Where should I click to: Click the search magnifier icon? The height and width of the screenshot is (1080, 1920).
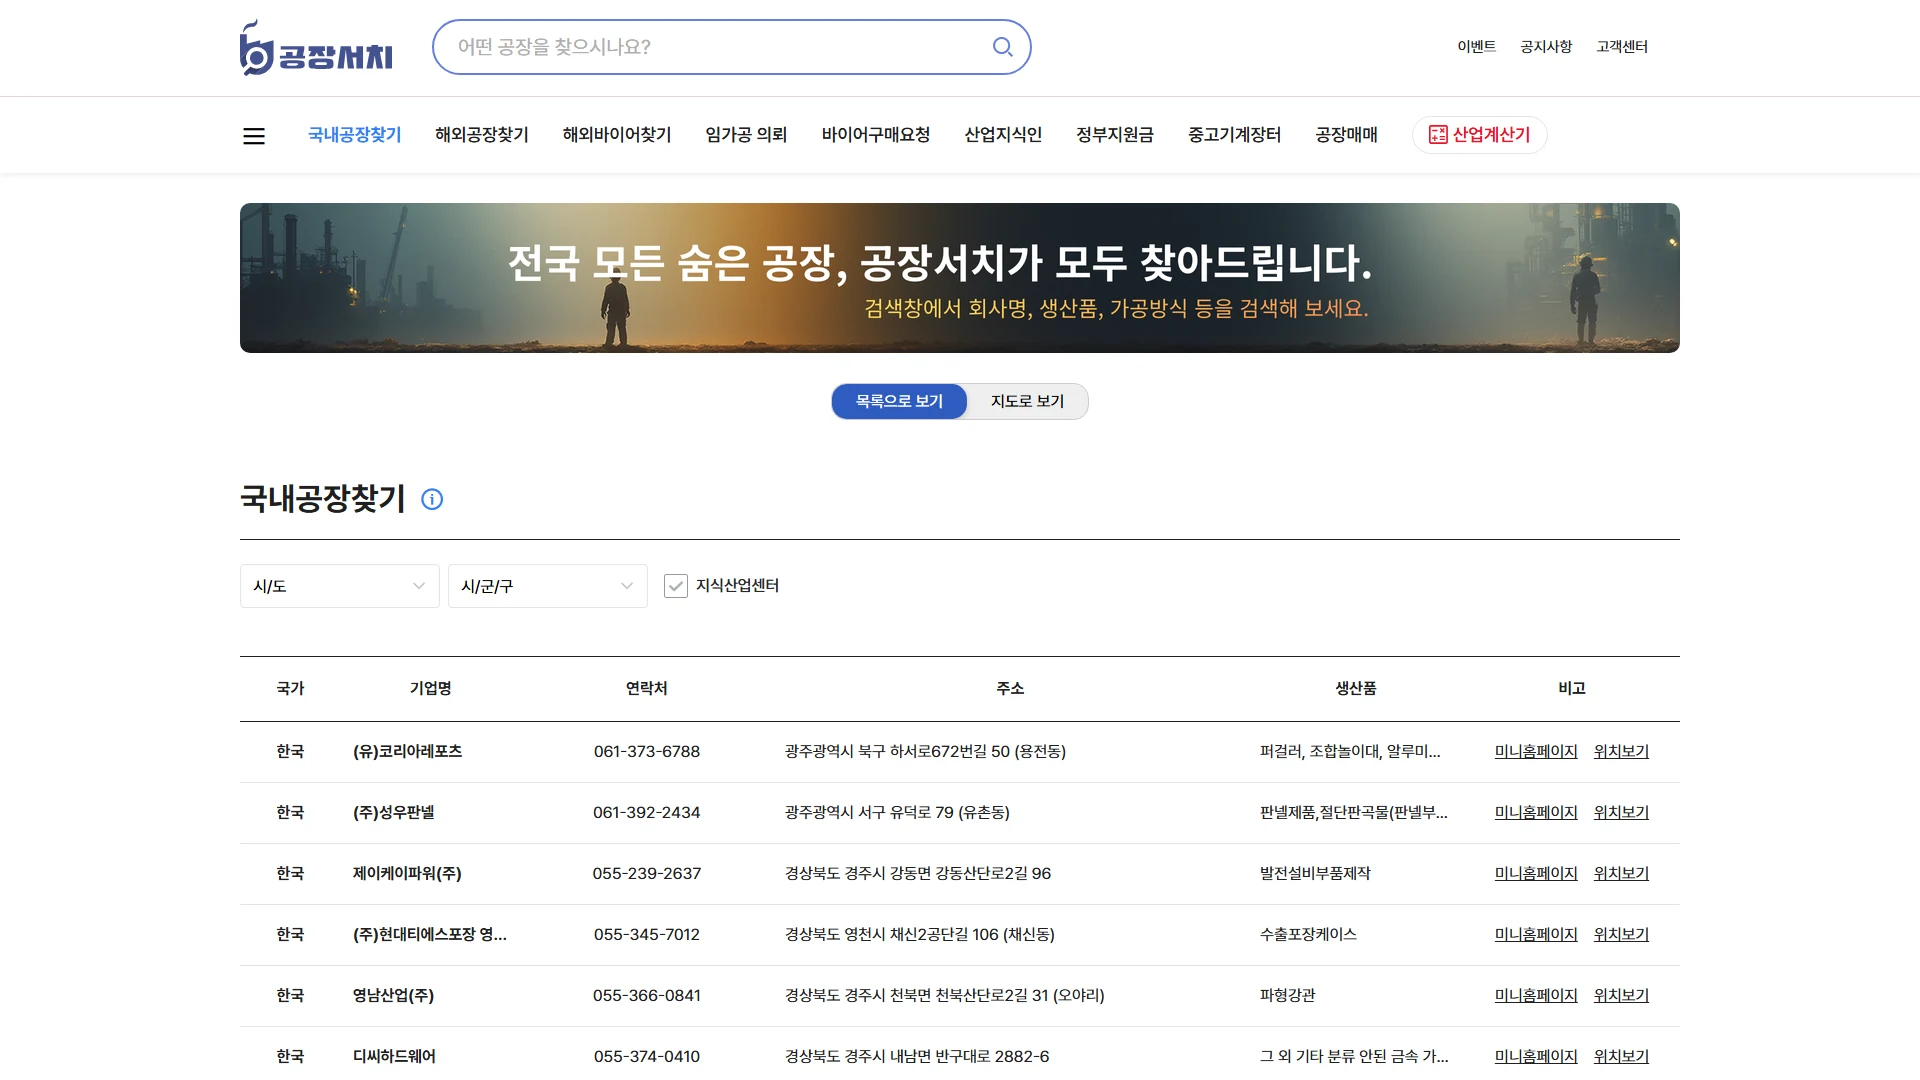pos(1002,47)
